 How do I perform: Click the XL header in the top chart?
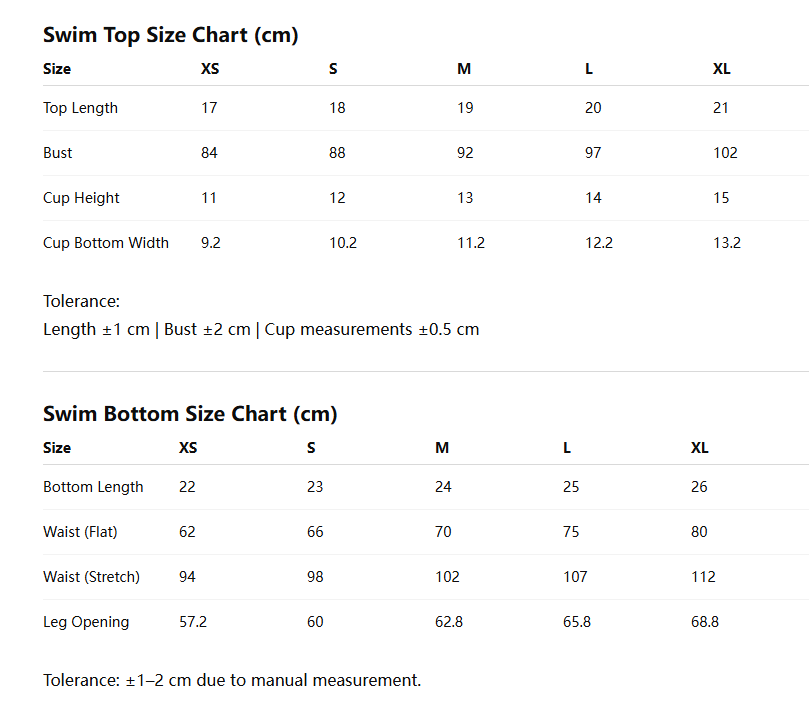point(721,69)
